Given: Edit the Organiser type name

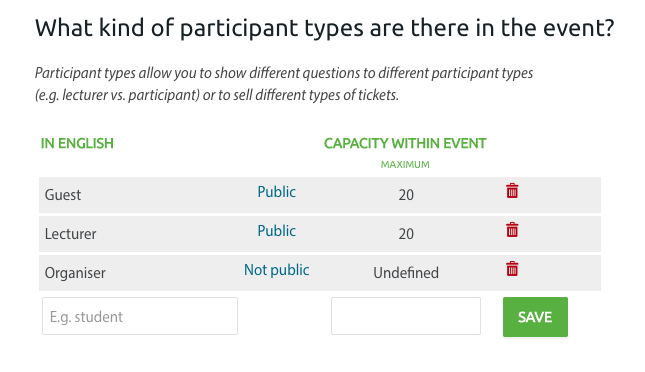Looking at the screenshot, I should (75, 273).
